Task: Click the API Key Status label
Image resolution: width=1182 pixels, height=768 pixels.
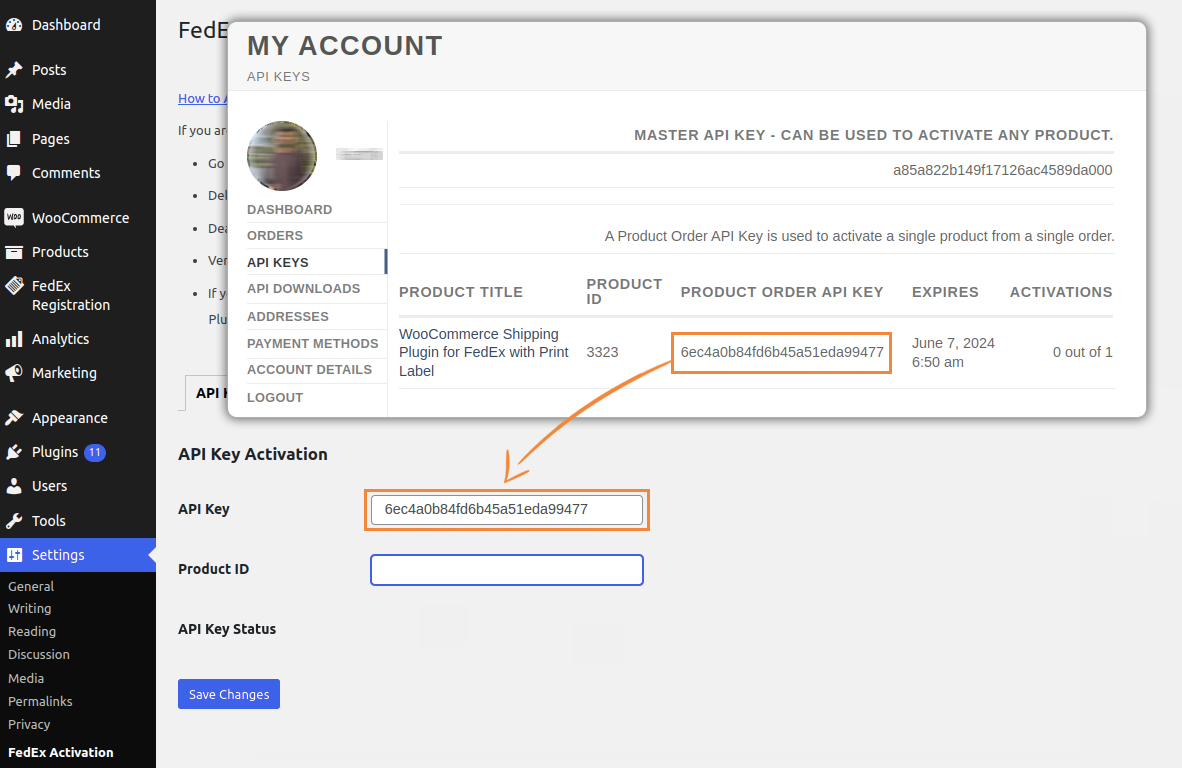Action: tap(227, 629)
